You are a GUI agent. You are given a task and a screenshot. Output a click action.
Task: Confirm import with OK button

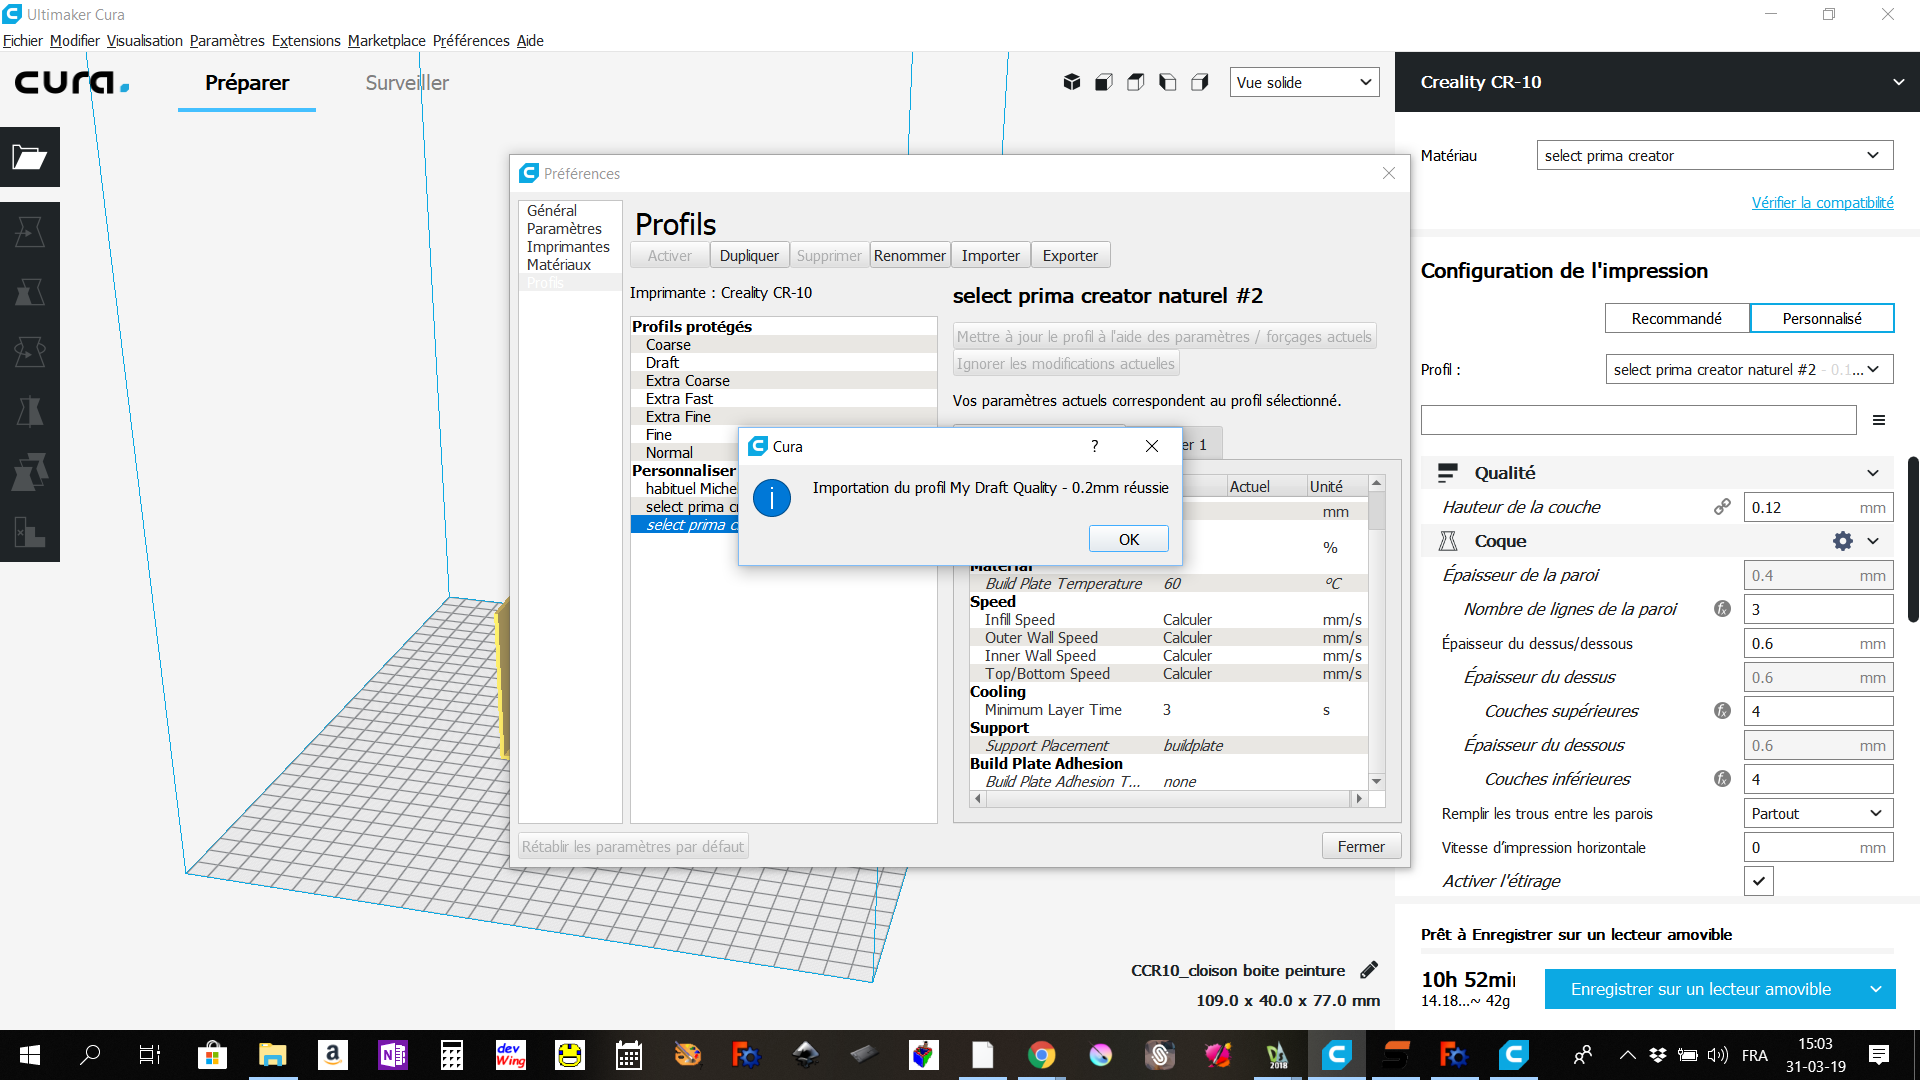coord(1129,539)
